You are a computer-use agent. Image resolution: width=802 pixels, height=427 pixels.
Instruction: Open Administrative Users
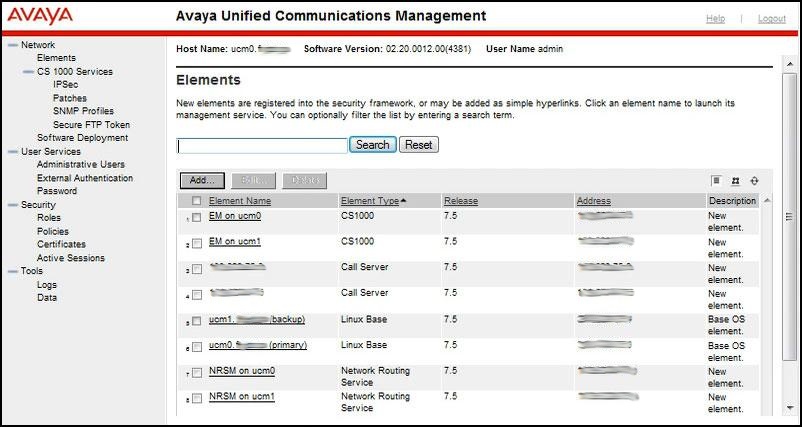coord(81,164)
